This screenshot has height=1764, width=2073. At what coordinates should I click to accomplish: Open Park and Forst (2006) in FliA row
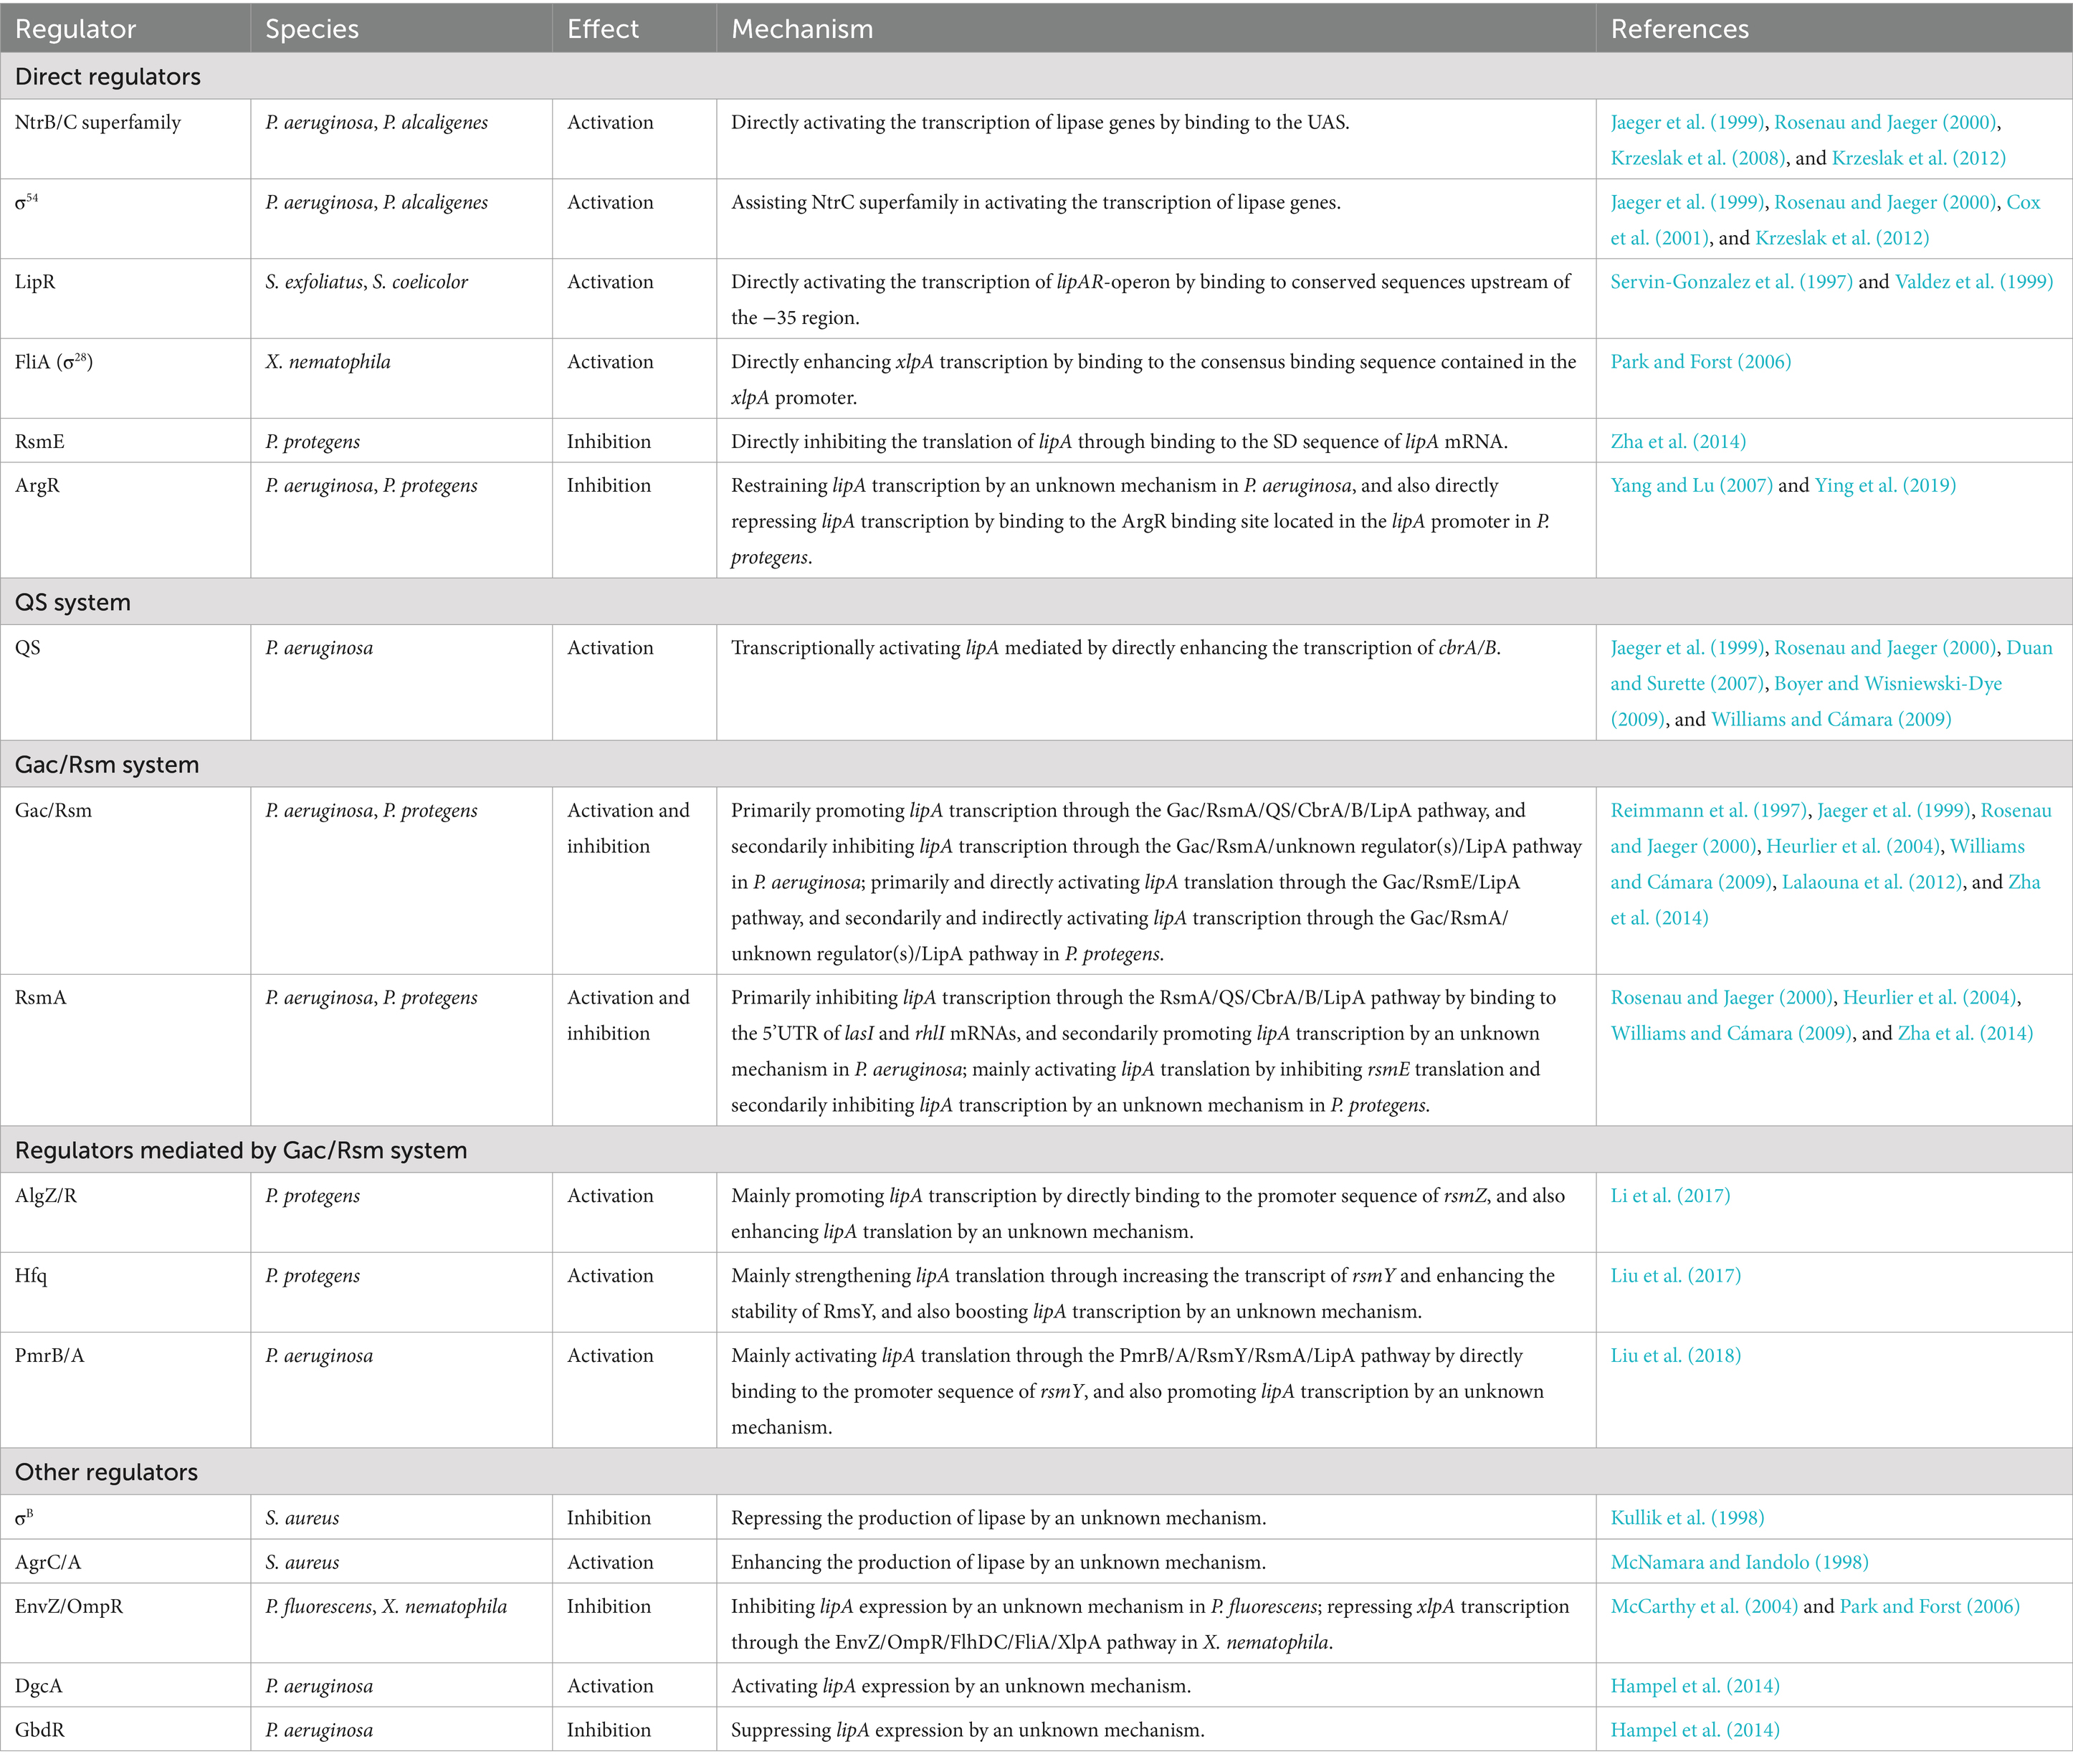tap(1700, 362)
